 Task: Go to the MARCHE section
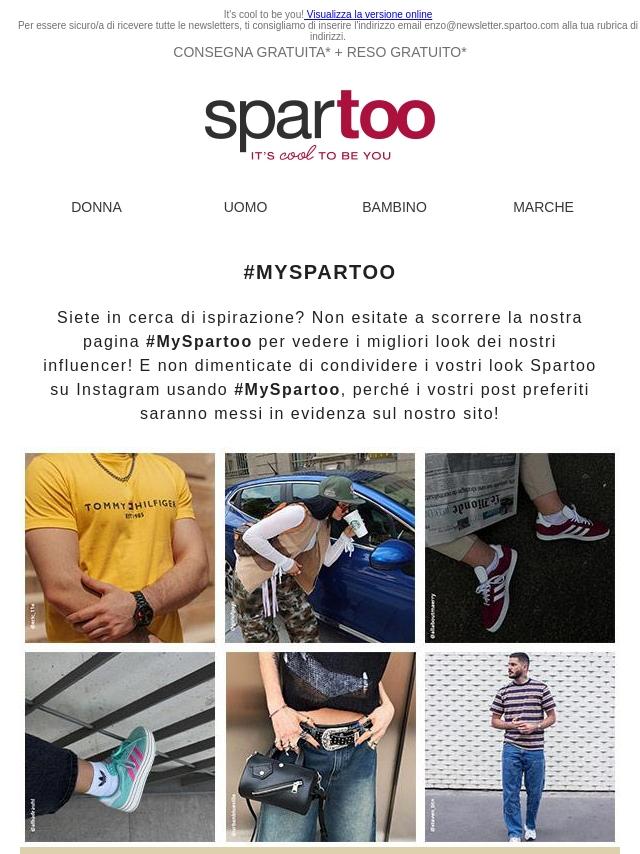[543, 207]
